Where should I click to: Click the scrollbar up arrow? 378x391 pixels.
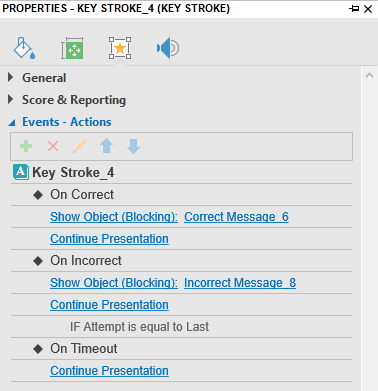click(369, 76)
